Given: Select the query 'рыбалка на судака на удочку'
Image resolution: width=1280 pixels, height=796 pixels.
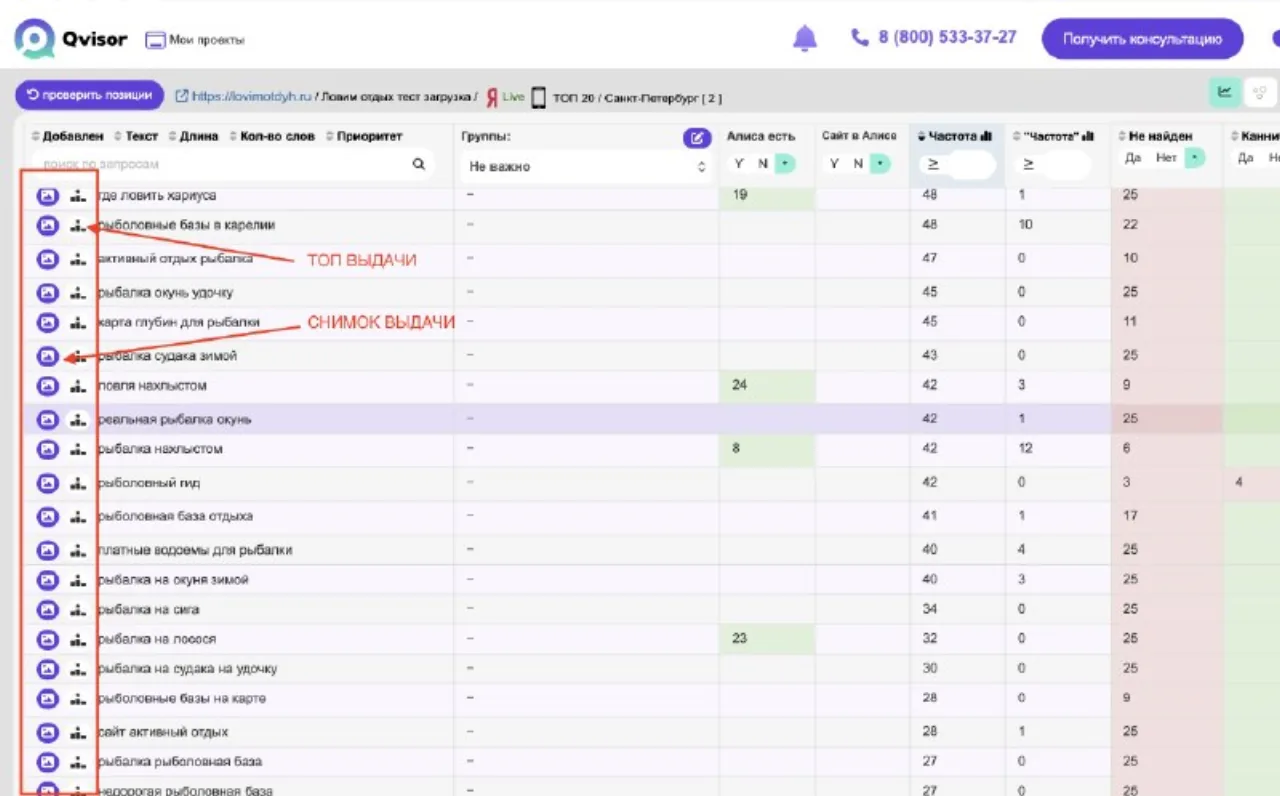Looking at the screenshot, I should (188, 669).
